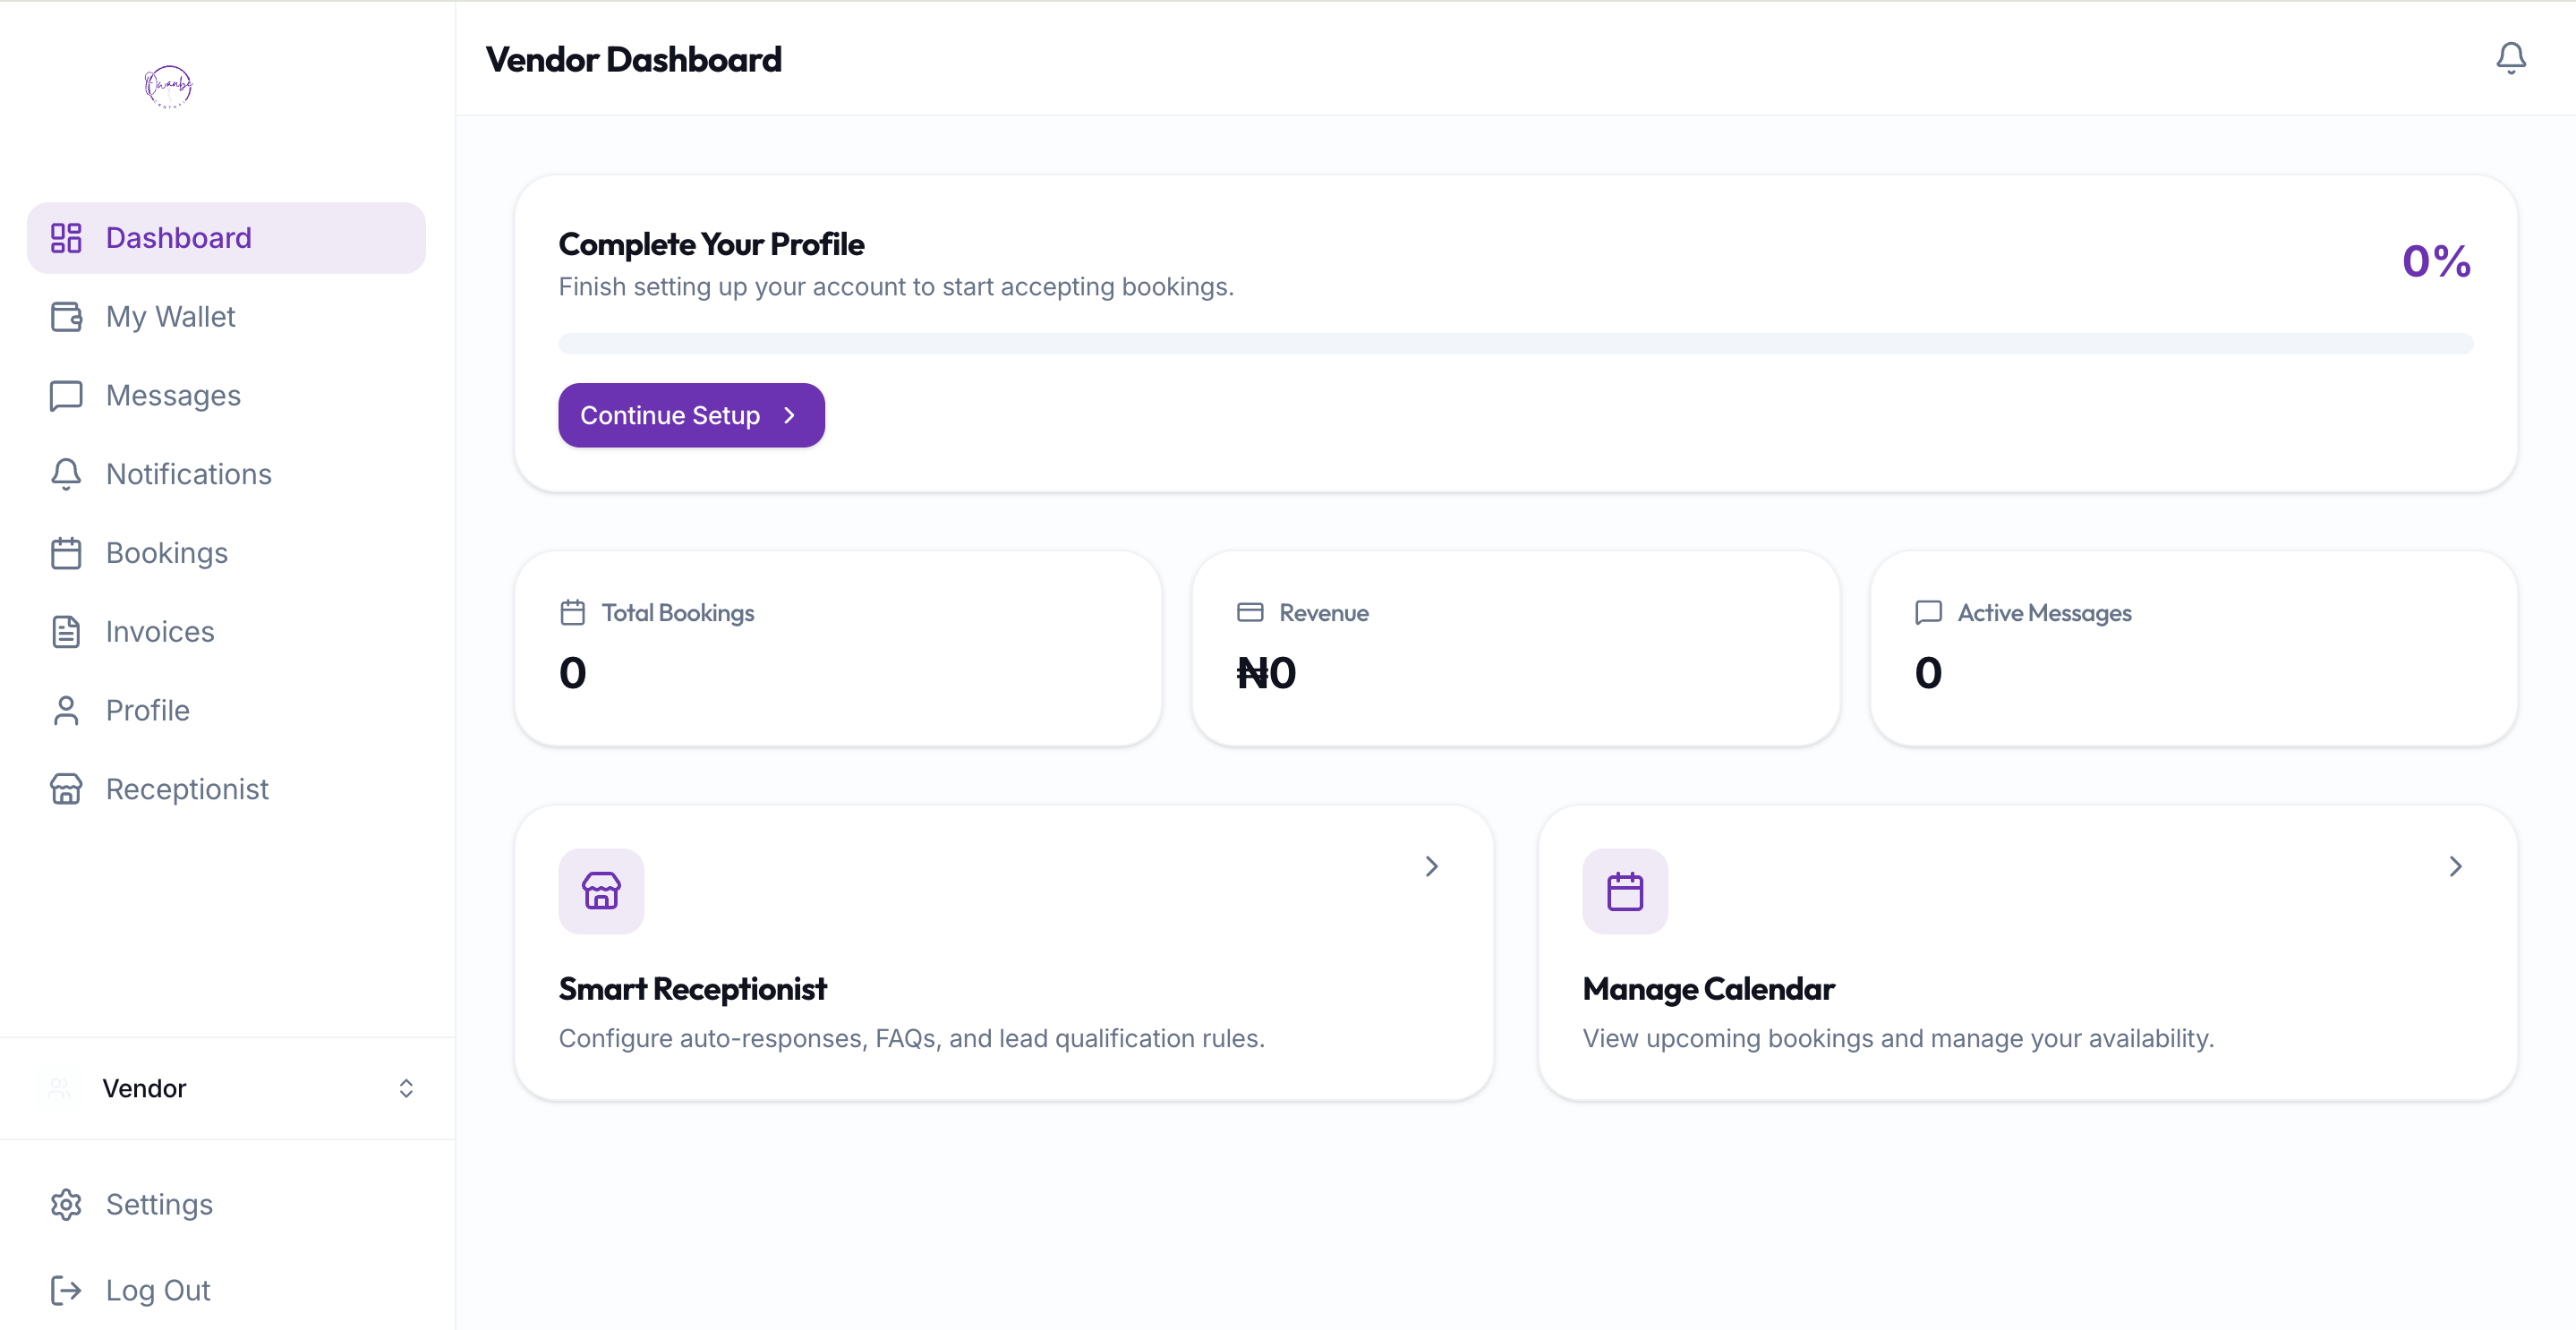The height and width of the screenshot is (1330, 2576).
Task: Open the Profile menu item
Action: coord(147,710)
